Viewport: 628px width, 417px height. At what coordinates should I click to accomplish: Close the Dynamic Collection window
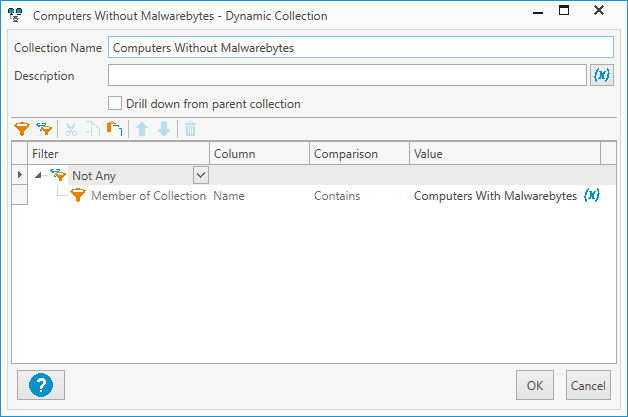(599, 10)
